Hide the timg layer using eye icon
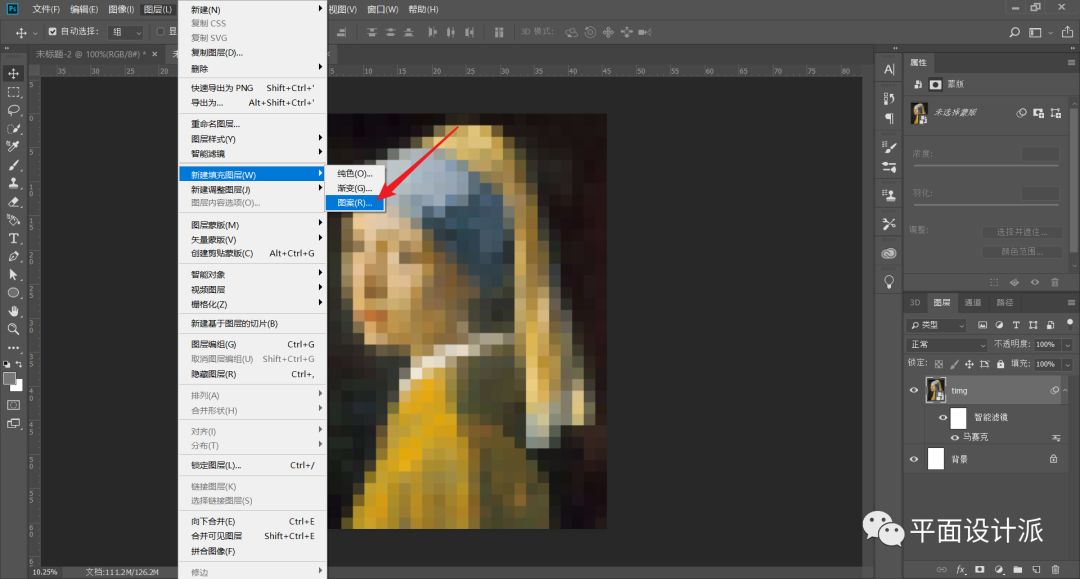1080x579 pixels. click(913, 391)
